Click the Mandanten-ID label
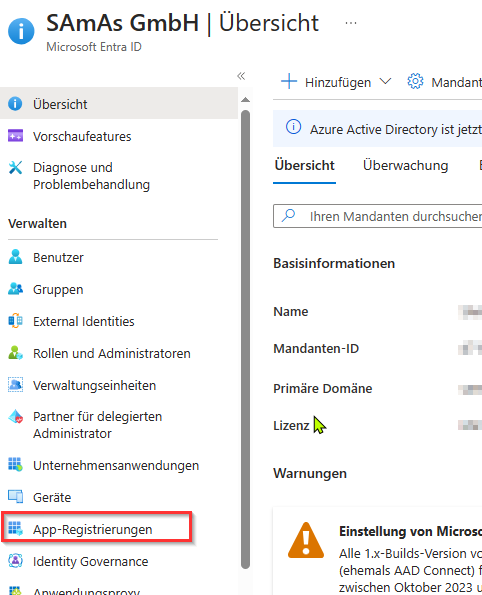The width and height of the screenshot is (482, 595). (x=316, y=348)
